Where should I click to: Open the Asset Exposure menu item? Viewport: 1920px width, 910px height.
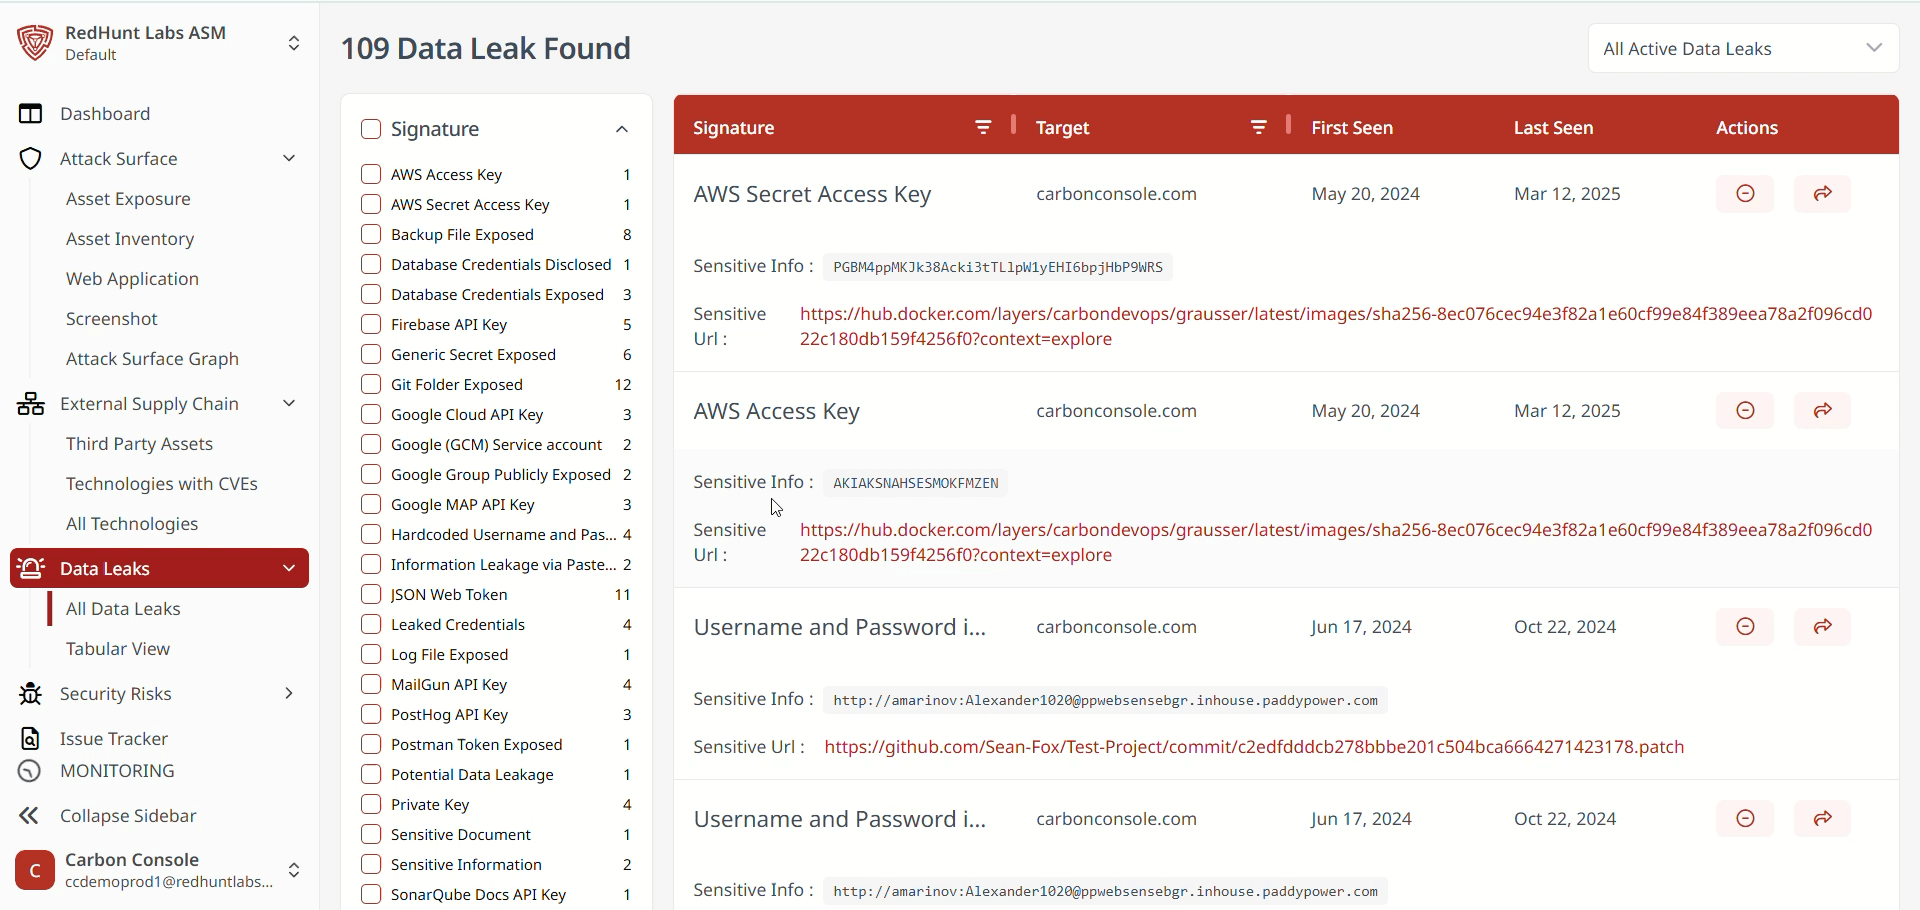pyautogui.click(x=128, y=199)
